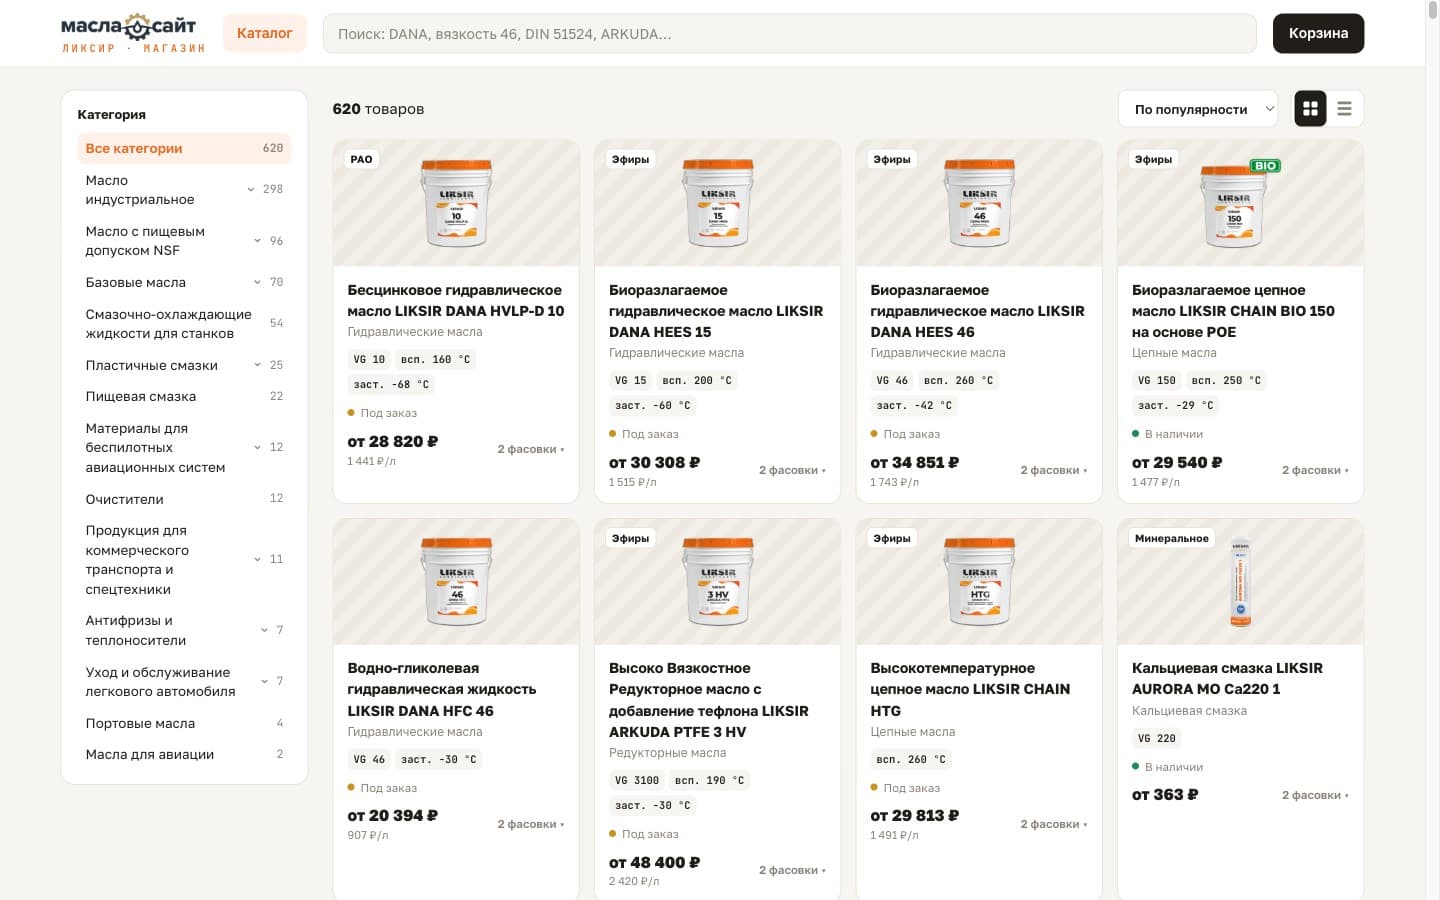The image size is (1440, 900).
Task: Click the VG 3100 viscosity tag
Action: pyautogui.click(x=636, y=780)
